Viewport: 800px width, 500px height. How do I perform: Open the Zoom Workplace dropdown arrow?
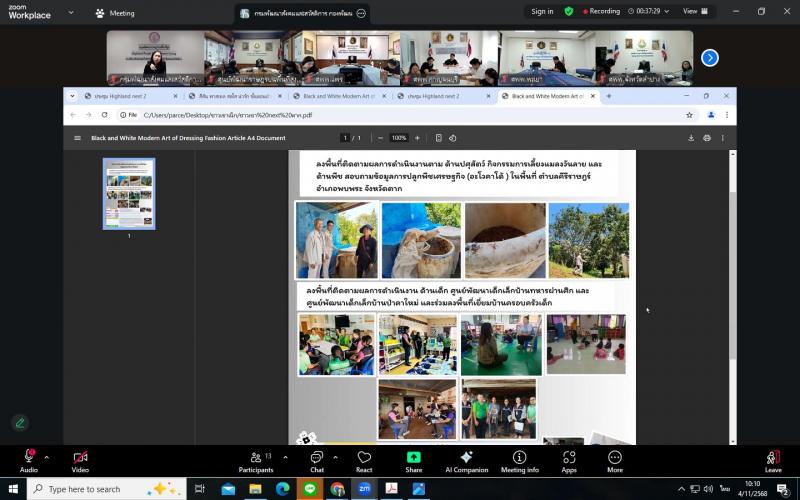(71, 12)
